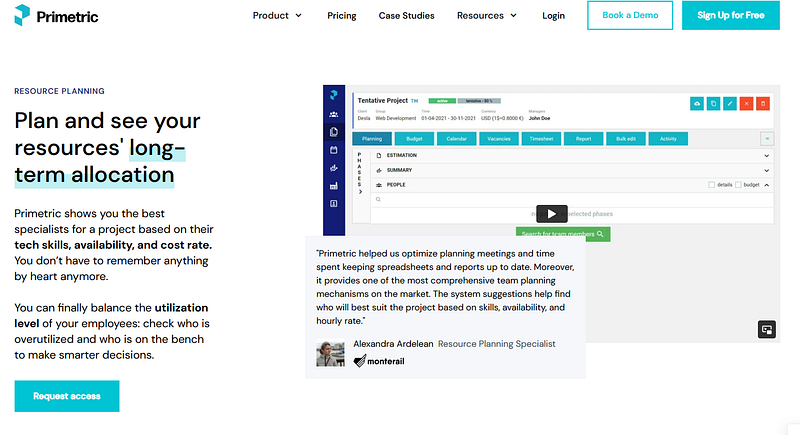Select the Bulk edit tab
The width and height of the screenshot is (800, 435).
click(626, 139)
